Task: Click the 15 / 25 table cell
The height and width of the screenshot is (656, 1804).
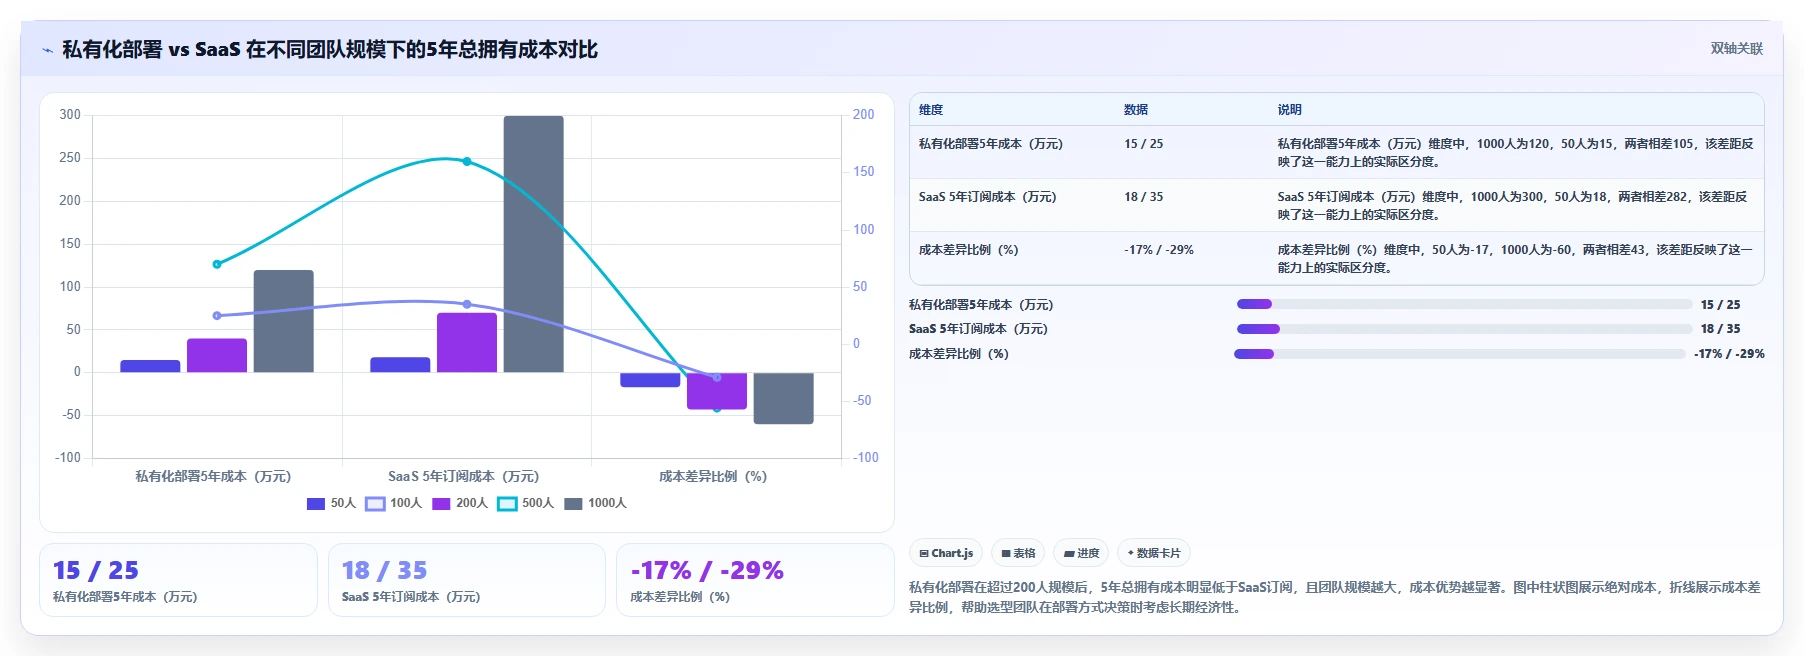Action: (1144, 144)
